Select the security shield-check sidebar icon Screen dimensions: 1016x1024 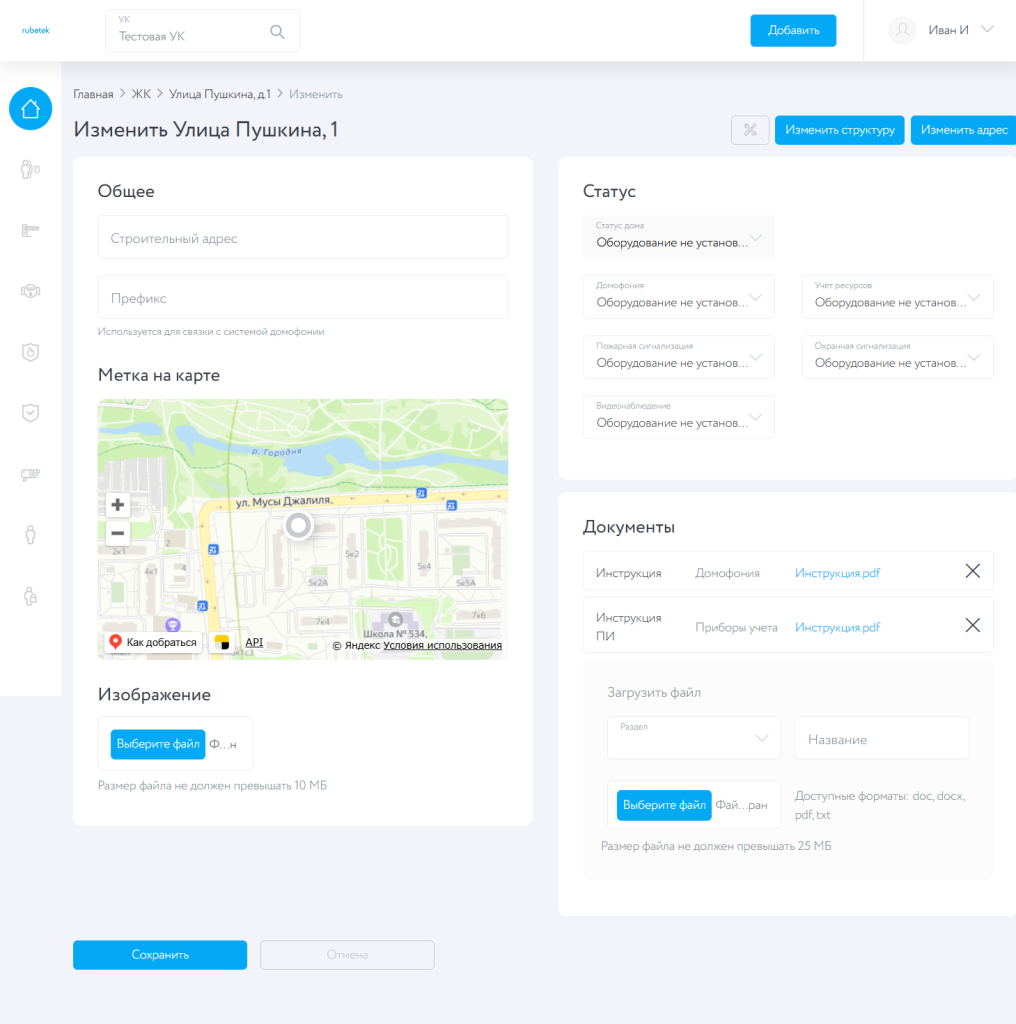point(30,412)
